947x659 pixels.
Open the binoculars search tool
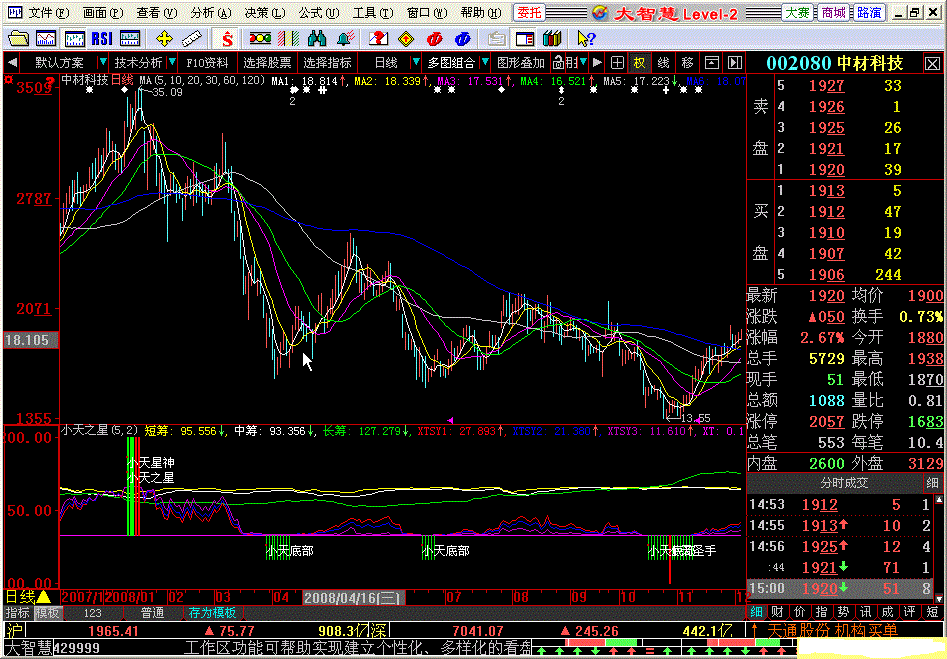[x=317, y=39]
